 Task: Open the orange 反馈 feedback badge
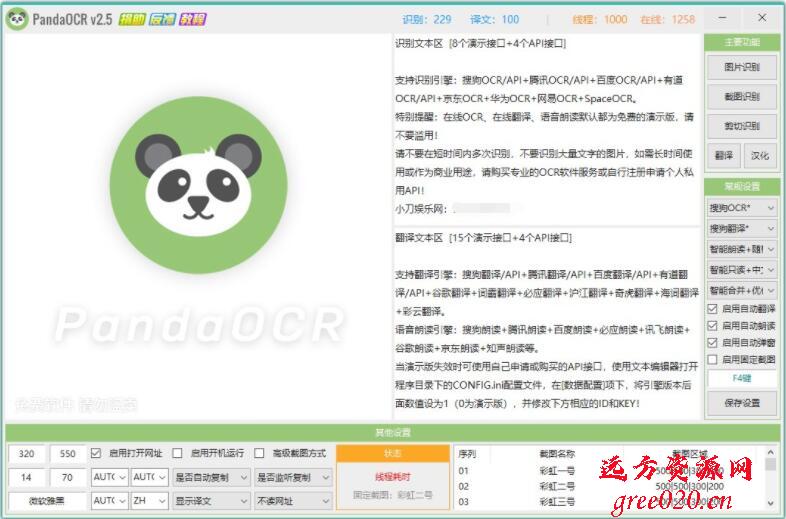tap(162, 18)
